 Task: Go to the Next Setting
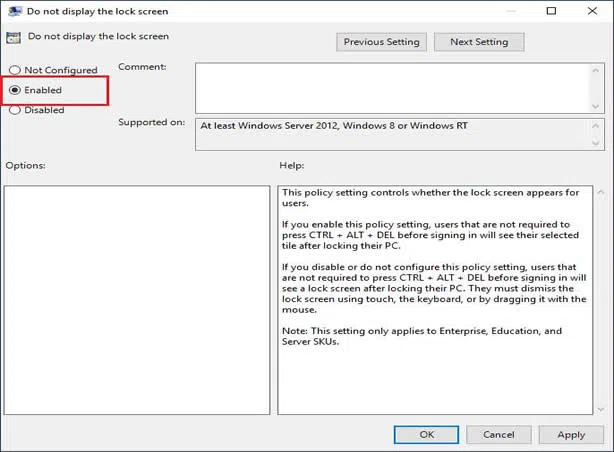[x=479, y=42]
